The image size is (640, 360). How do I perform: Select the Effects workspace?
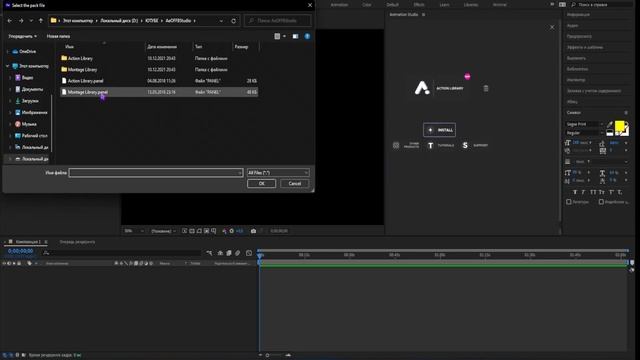419,4
